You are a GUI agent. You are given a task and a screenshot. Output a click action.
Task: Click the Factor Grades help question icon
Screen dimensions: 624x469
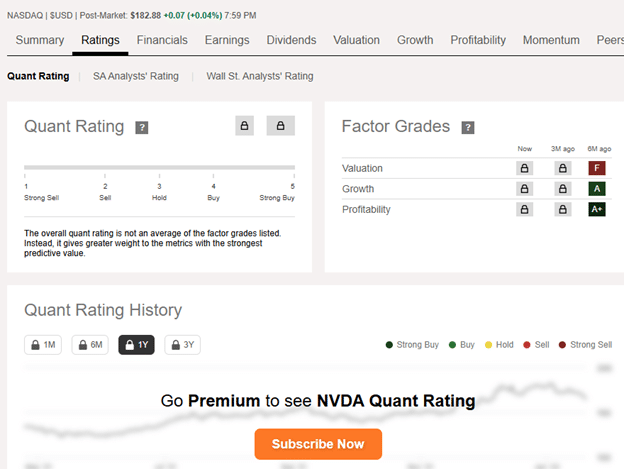click(x=468, y=128)
